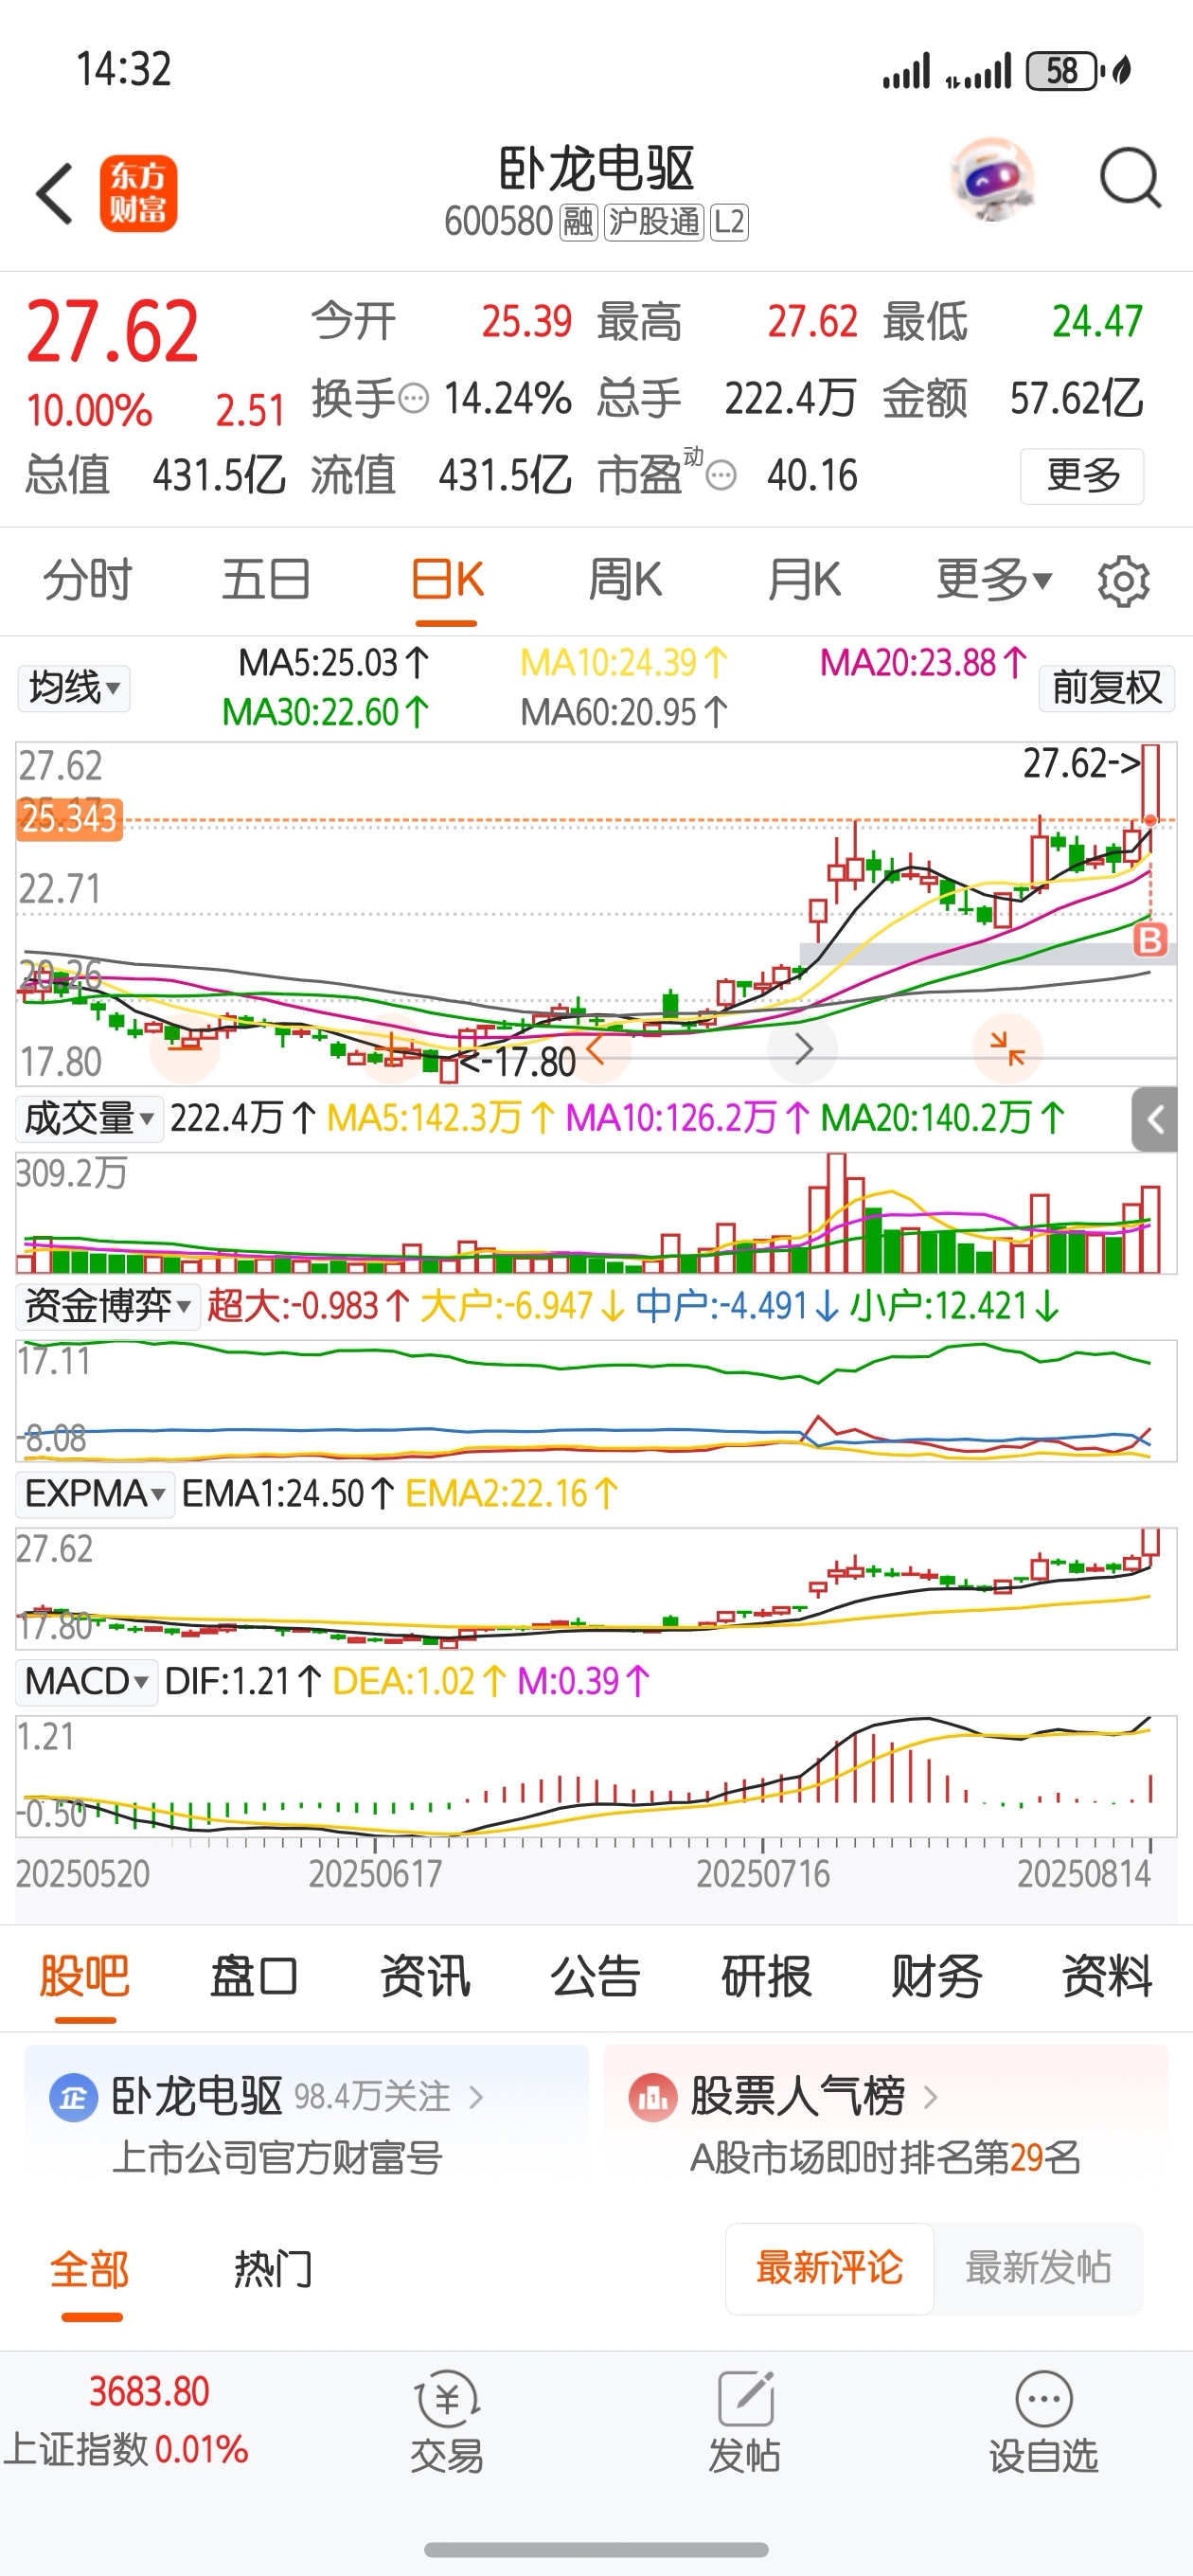Tap the post compose icon
The width and height of the screenshot is (1193, 2576).
[745, 2398]
